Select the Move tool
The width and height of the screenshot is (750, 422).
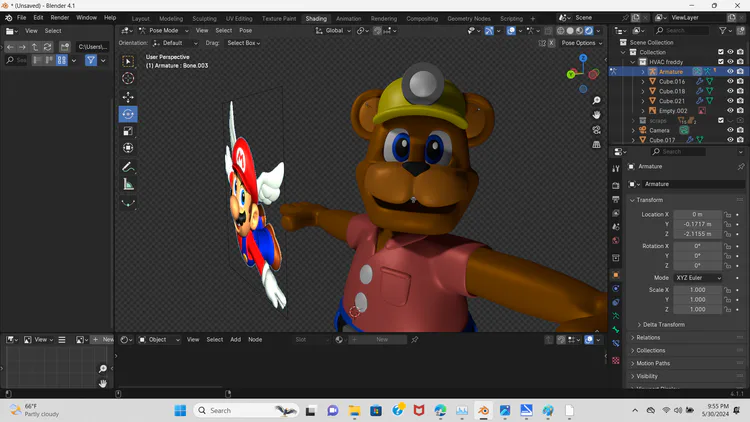(128, 97)
